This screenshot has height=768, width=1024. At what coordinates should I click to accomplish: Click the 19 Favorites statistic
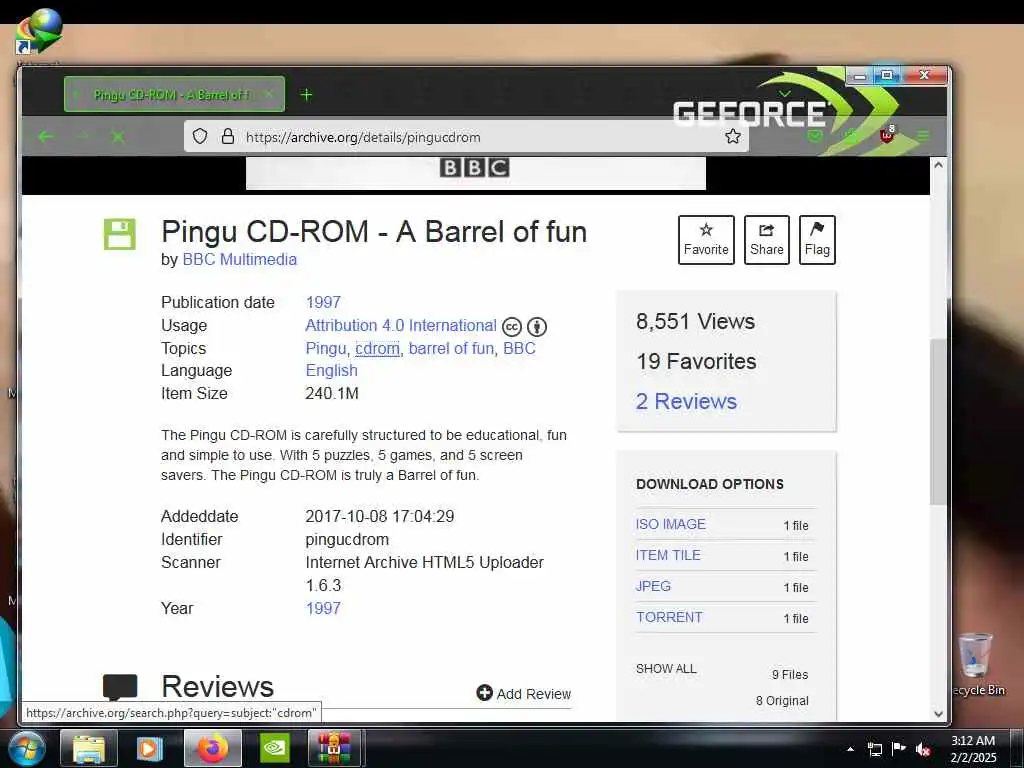tap(696, 361)
